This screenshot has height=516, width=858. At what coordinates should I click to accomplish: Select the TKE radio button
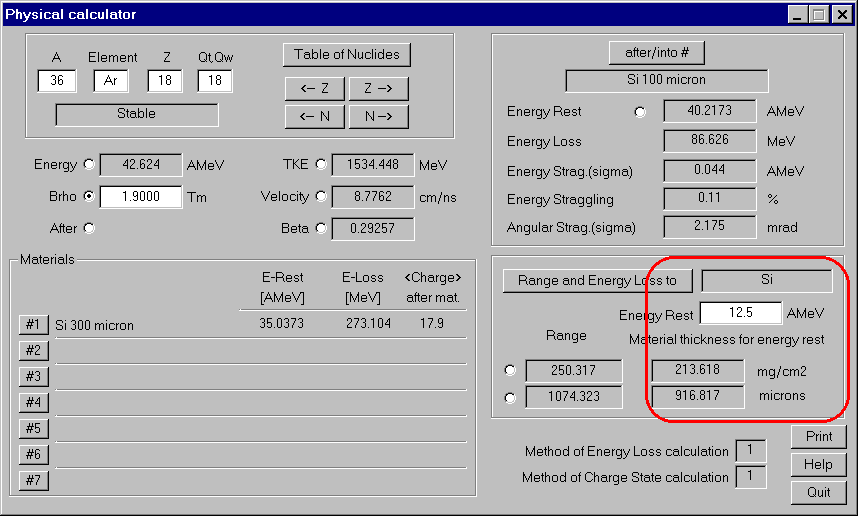pyautogui.click(x=321, y=165)
